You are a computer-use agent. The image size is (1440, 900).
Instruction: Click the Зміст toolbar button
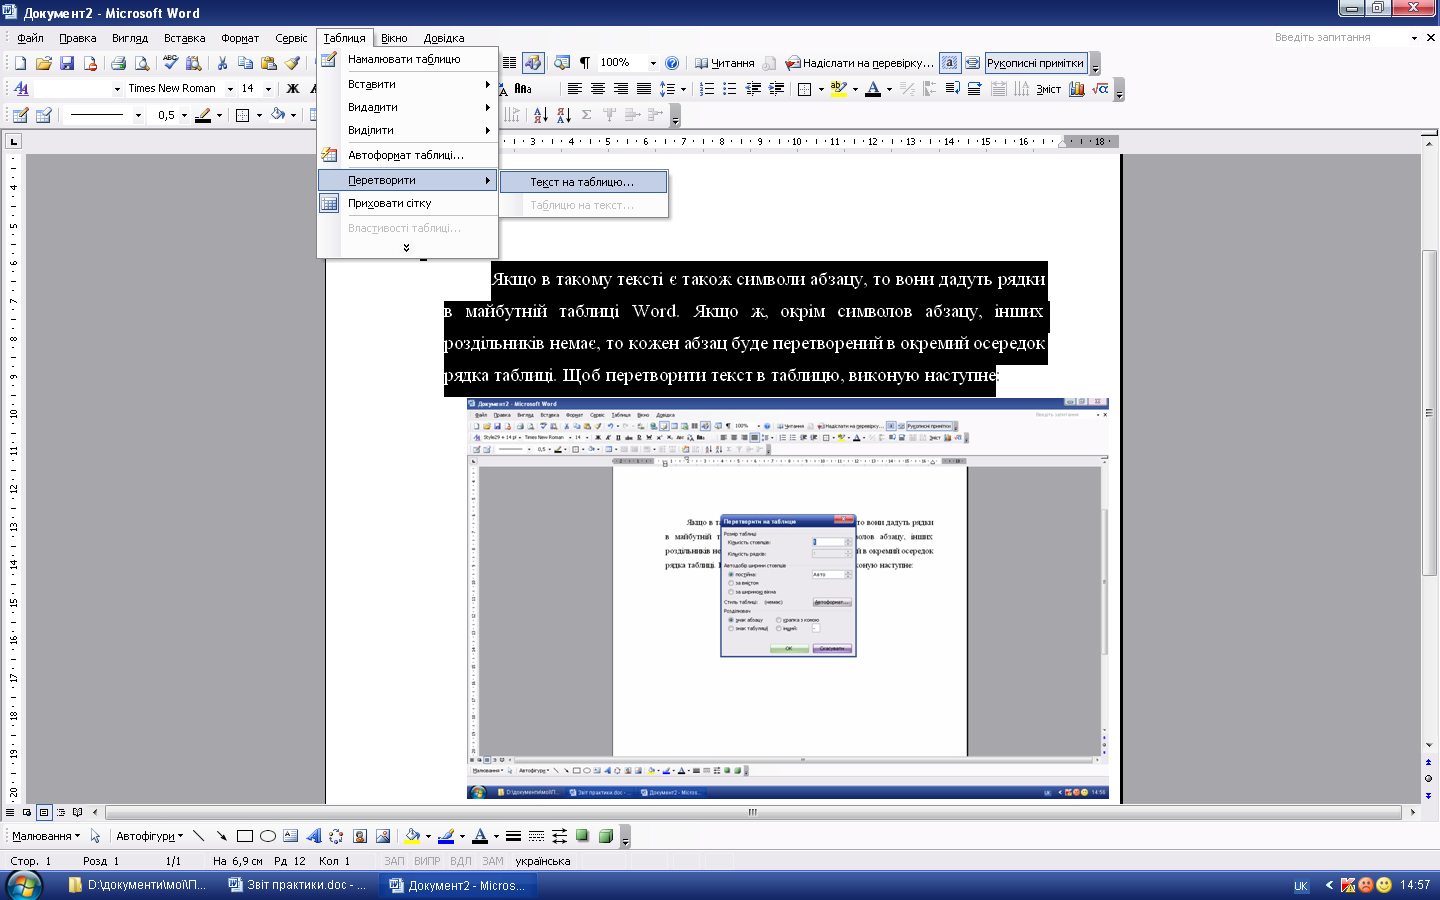(x=1048, y=89)
